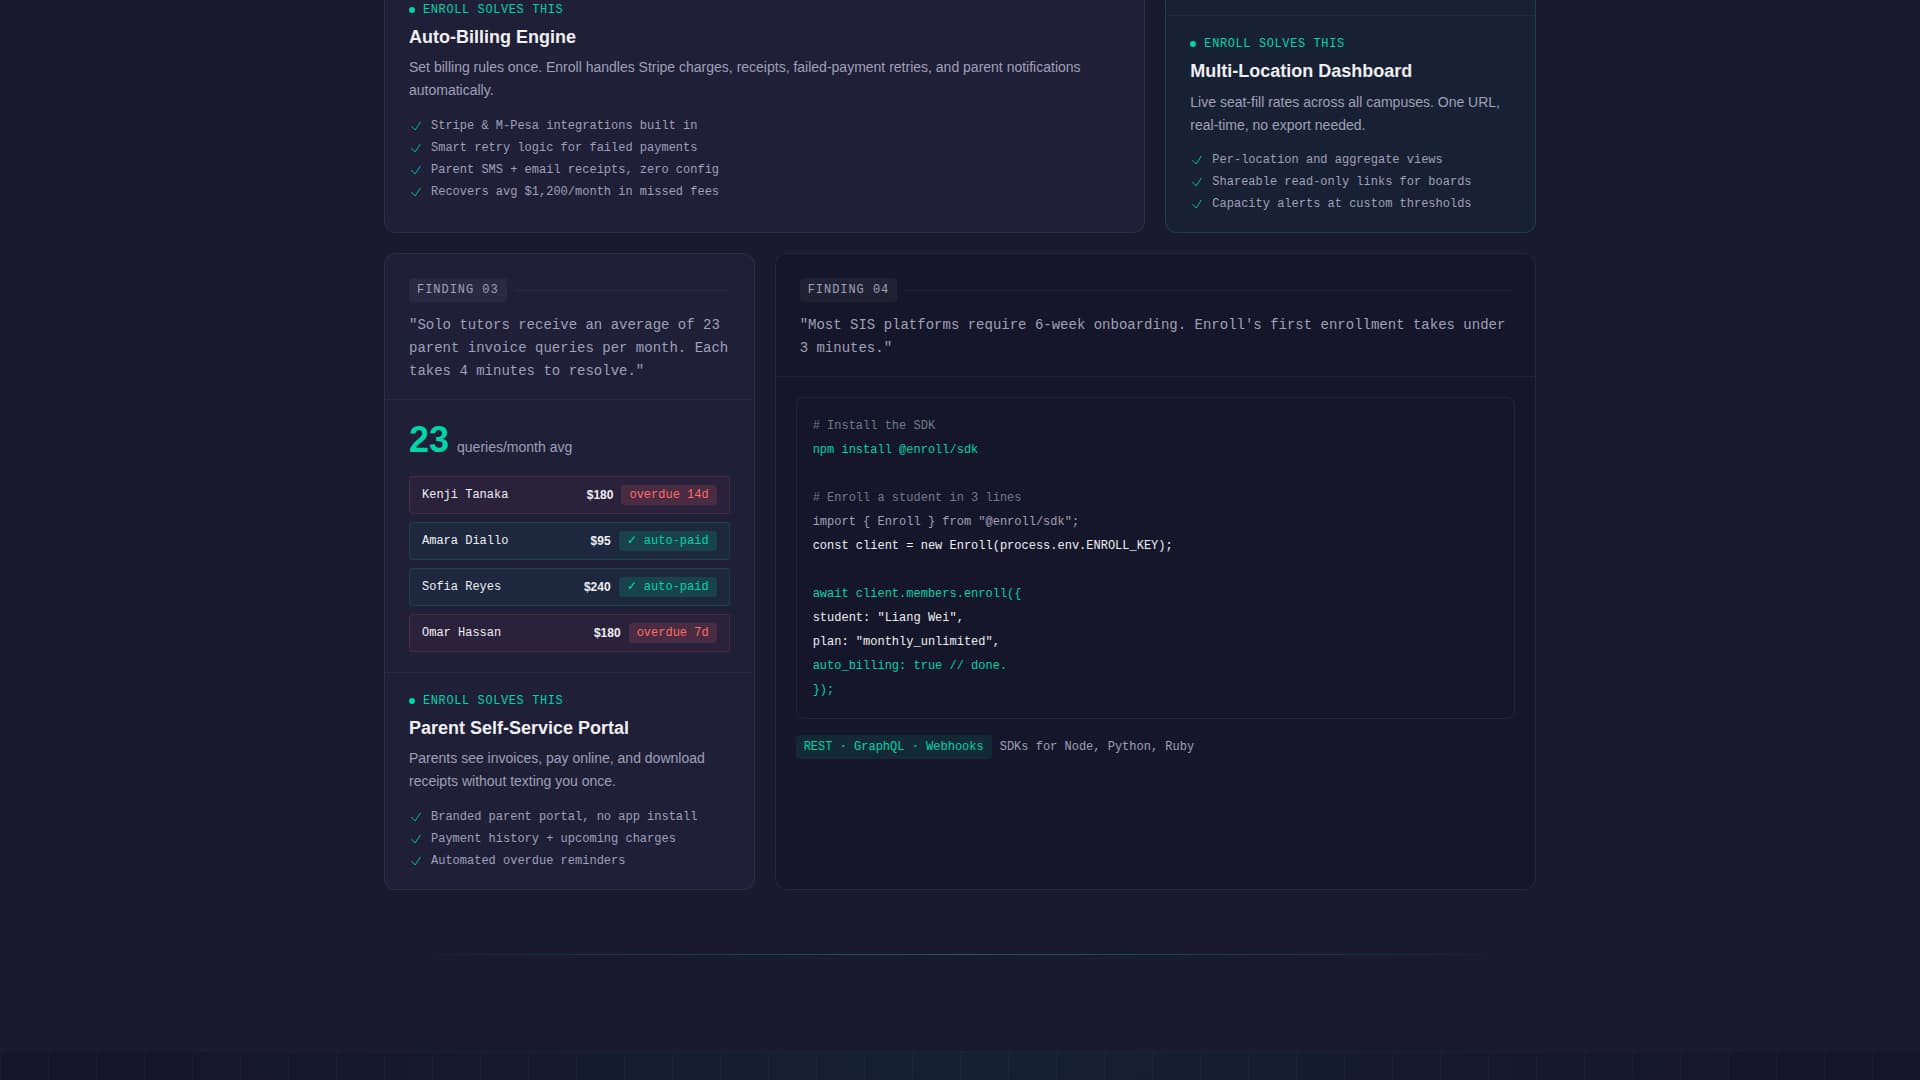This screenshot has height=1080, width=1920.
Task: Click checkmark beside Shareable read-only links
Action: [x=1197, y=182]
